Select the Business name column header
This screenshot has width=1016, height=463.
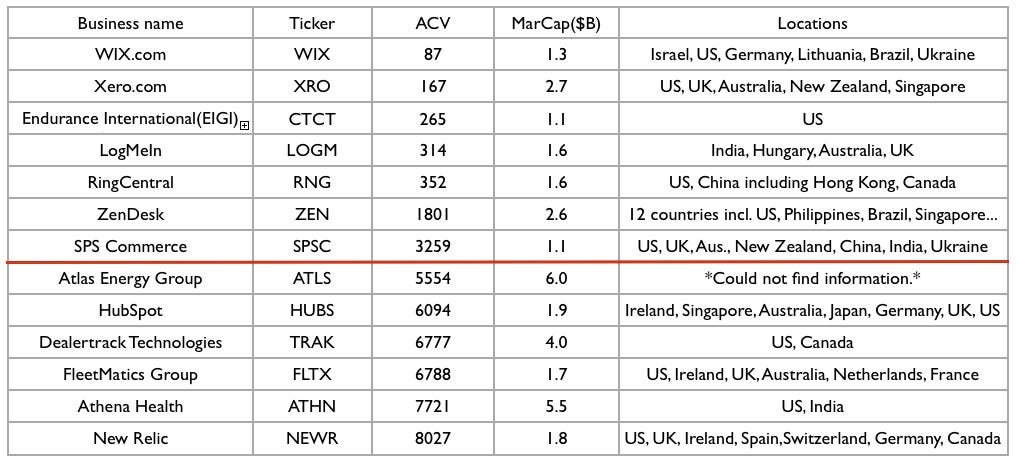130,23
